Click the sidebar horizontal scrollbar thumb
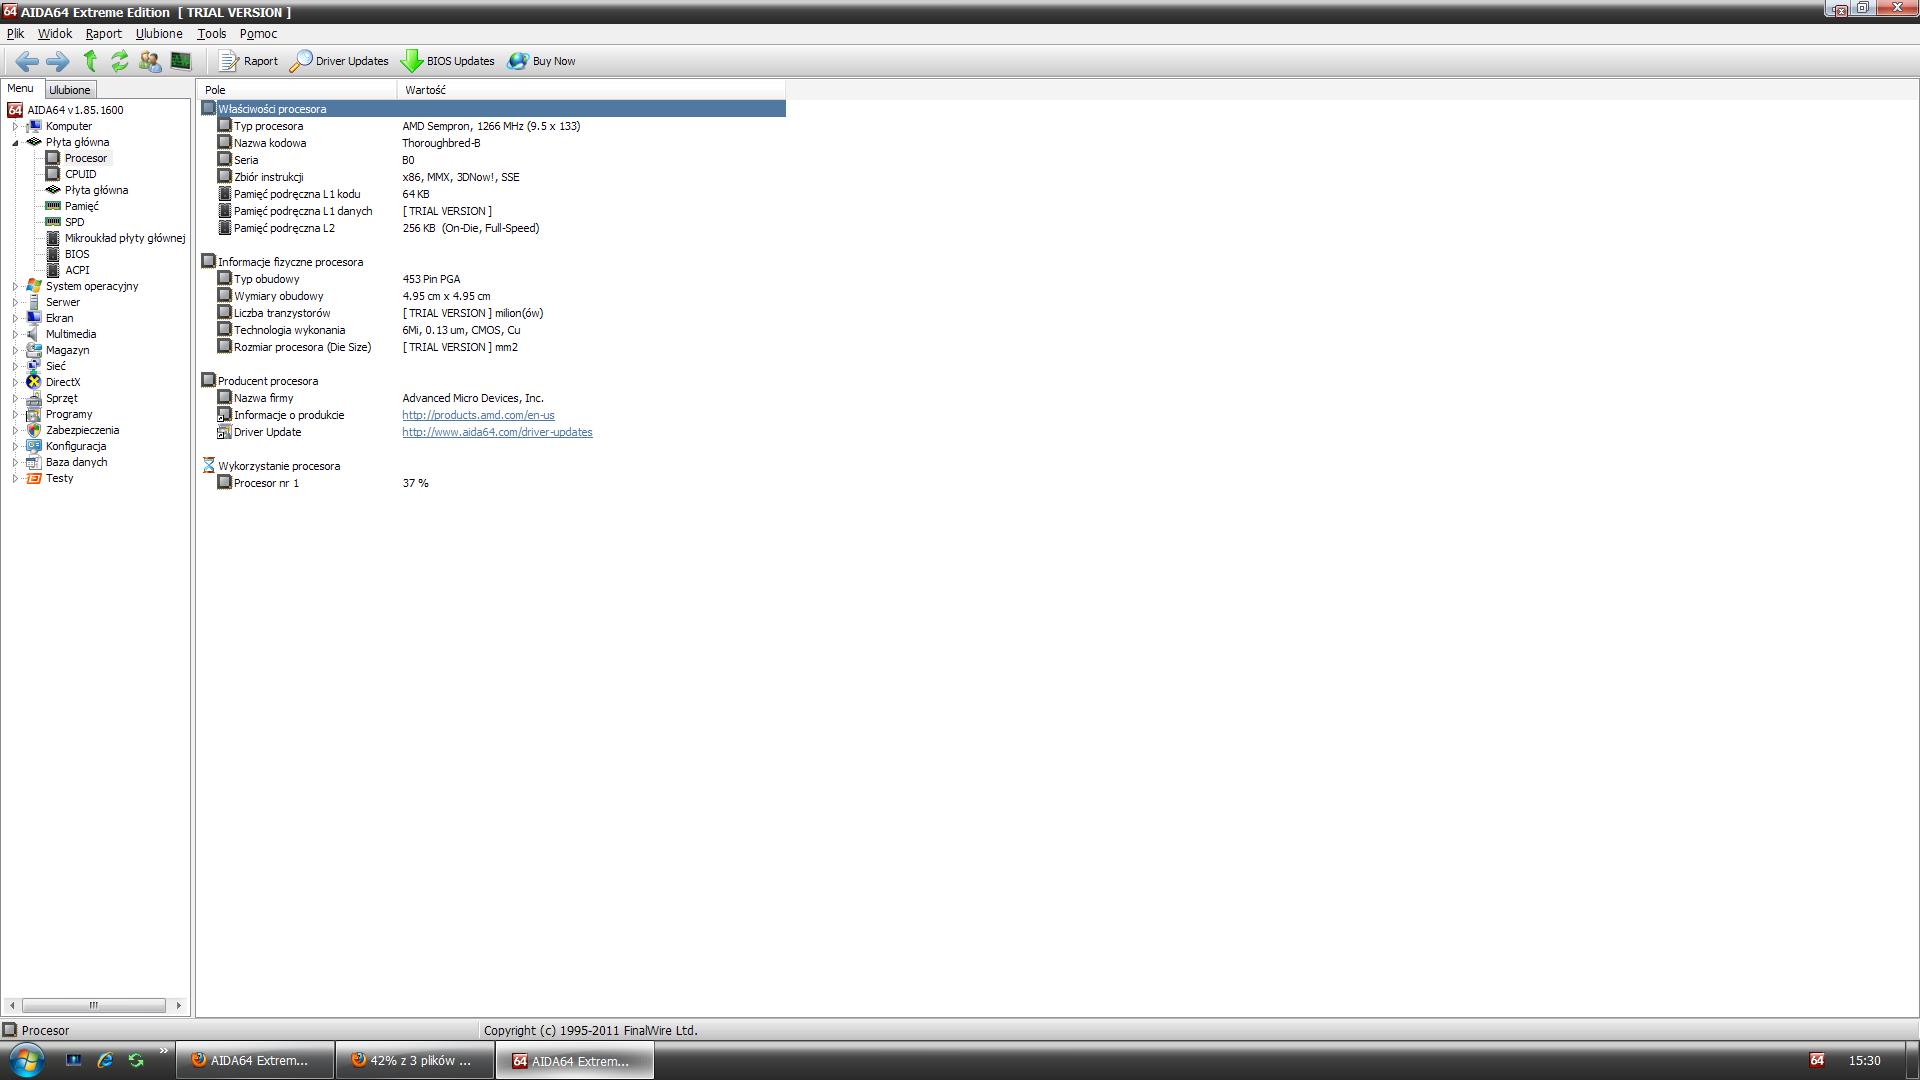1920x1080 pixels. coord(94,1006)
